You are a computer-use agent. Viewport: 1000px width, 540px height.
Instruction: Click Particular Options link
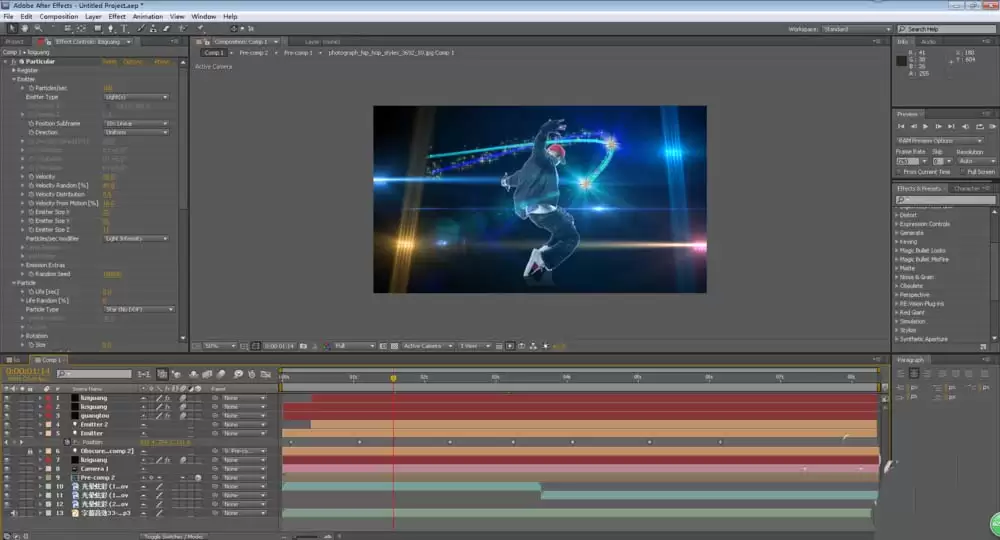133,62
